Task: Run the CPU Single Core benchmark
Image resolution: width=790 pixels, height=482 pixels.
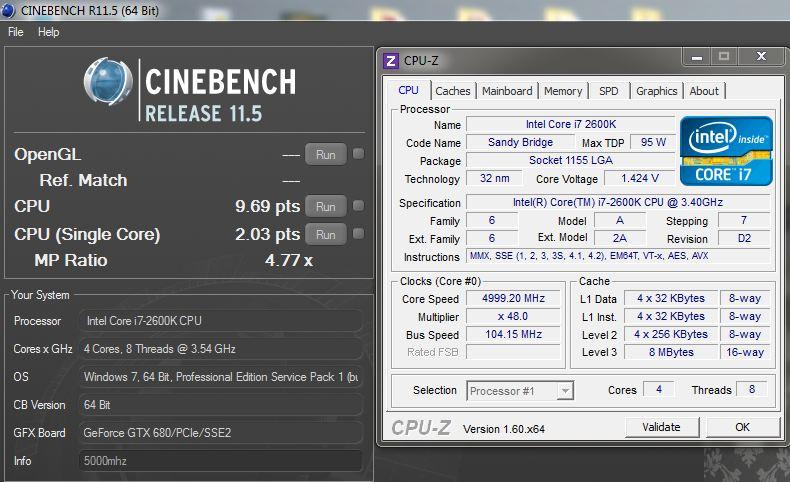Action: [325, 234]
